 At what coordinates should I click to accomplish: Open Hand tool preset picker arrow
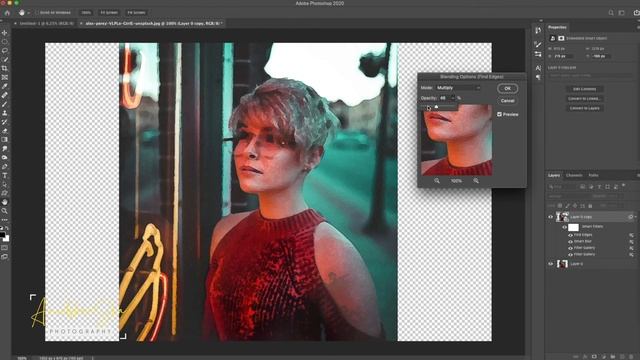tap(28, 13)
